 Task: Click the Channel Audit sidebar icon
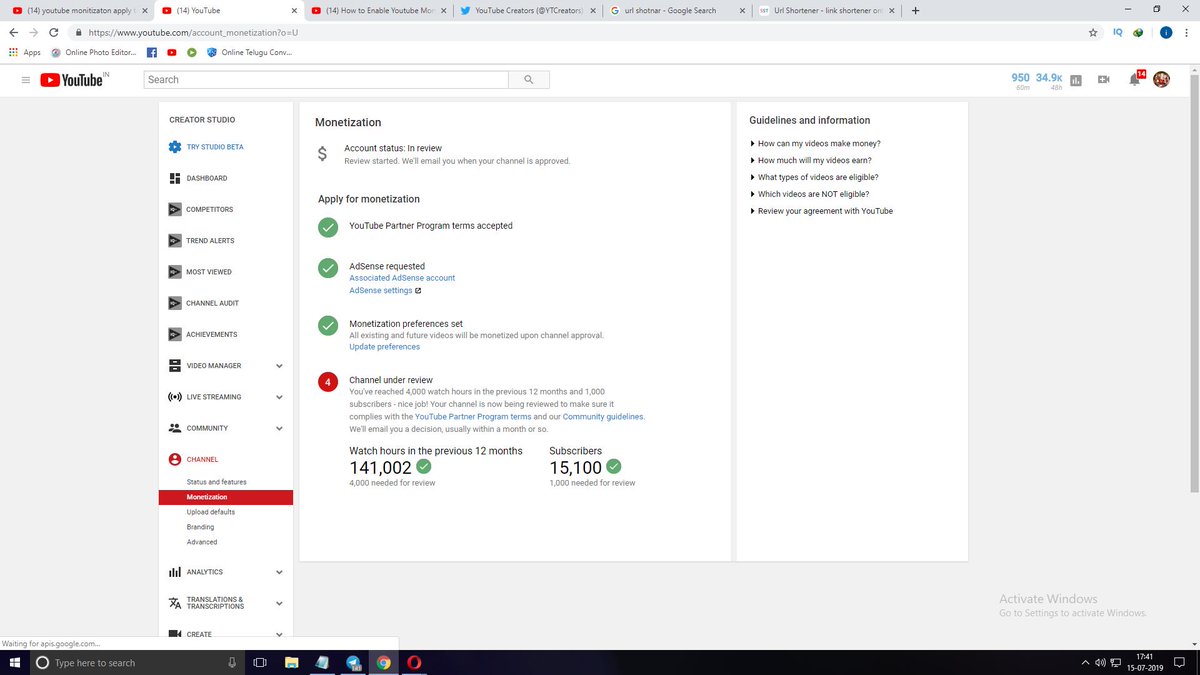click(175, 303)
